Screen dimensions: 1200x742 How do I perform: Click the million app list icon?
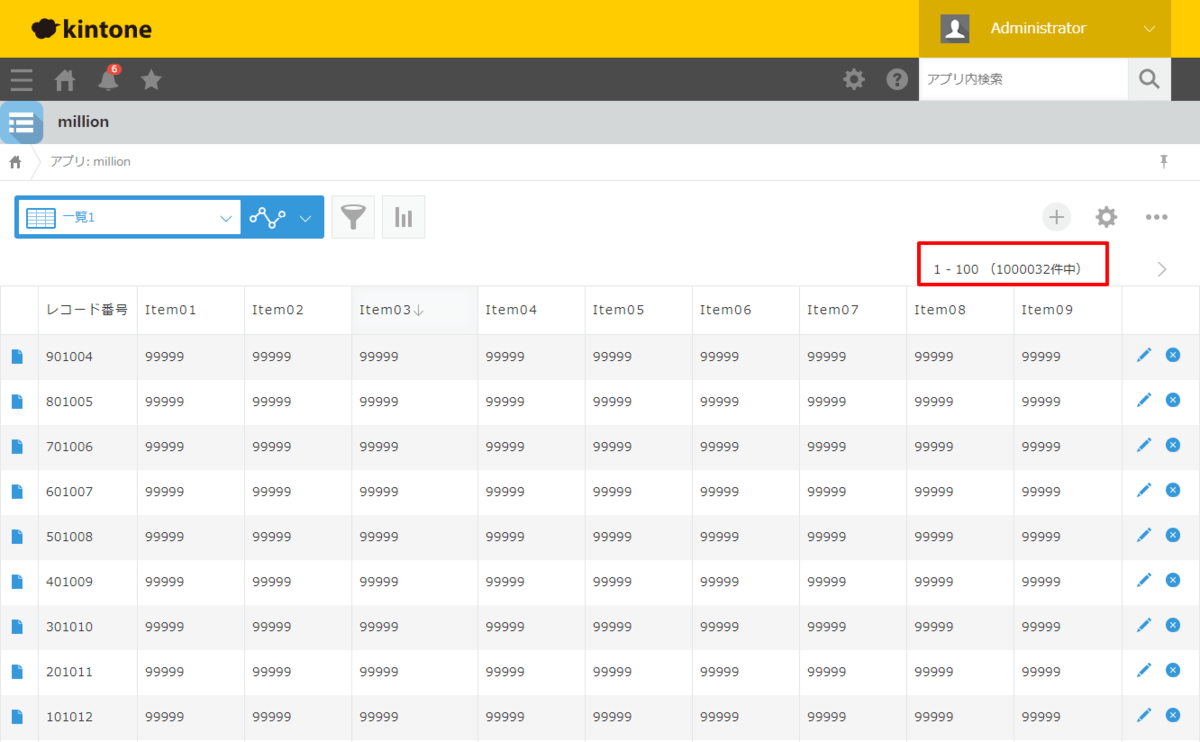[21, 123]
